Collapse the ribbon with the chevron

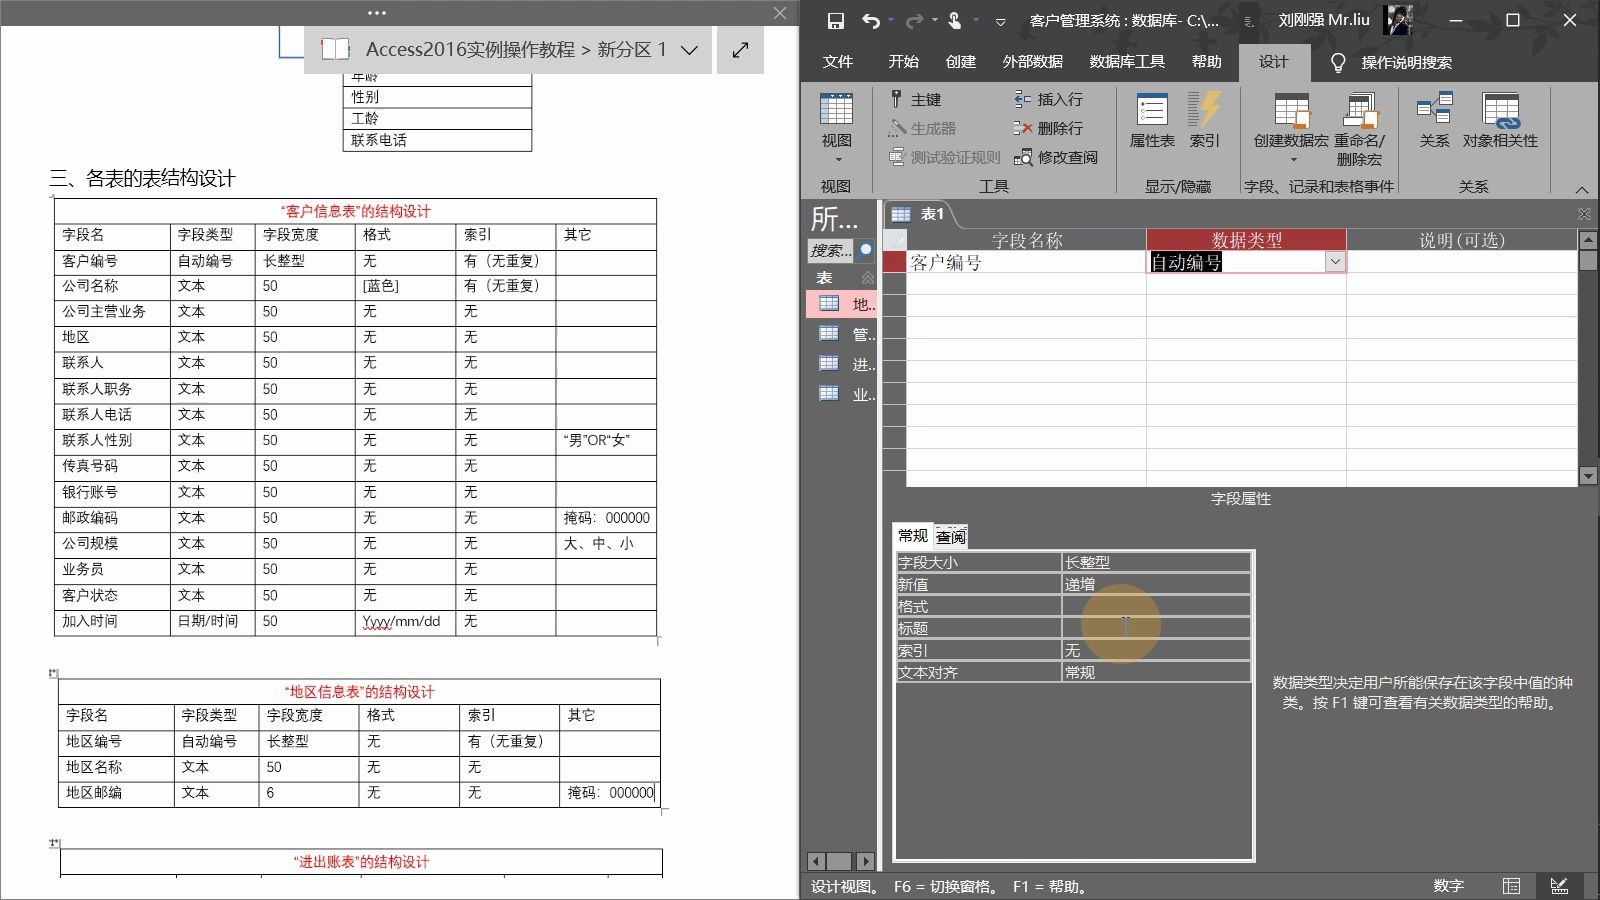pos(1581,189)
